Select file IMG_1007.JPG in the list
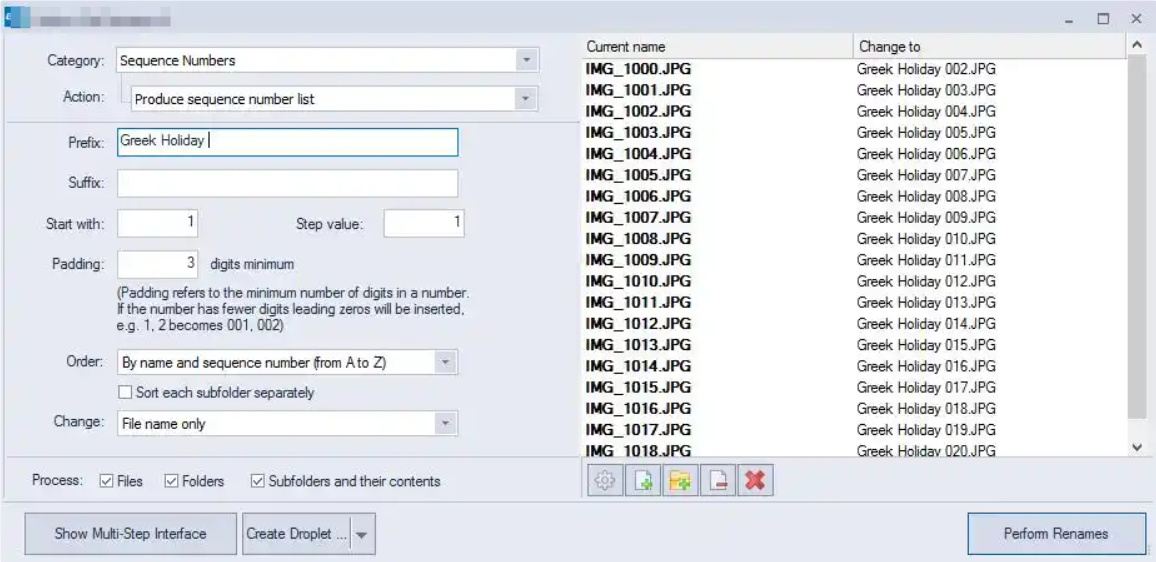Screen dimensions: 1156x562 pyautogui.click(x=638, y=218)
